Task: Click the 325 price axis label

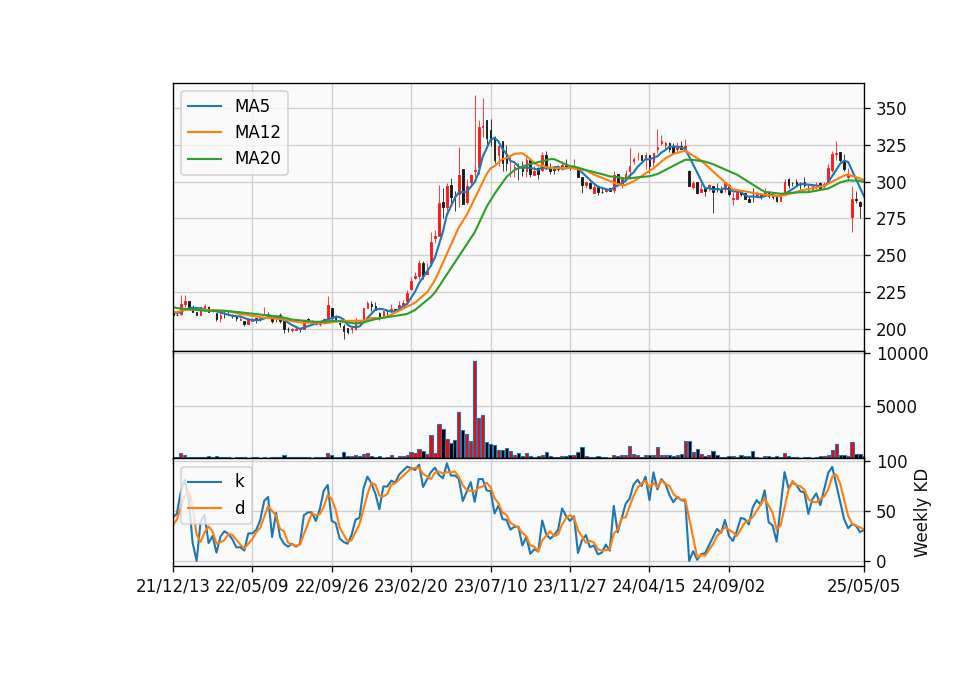Action: 891,146
